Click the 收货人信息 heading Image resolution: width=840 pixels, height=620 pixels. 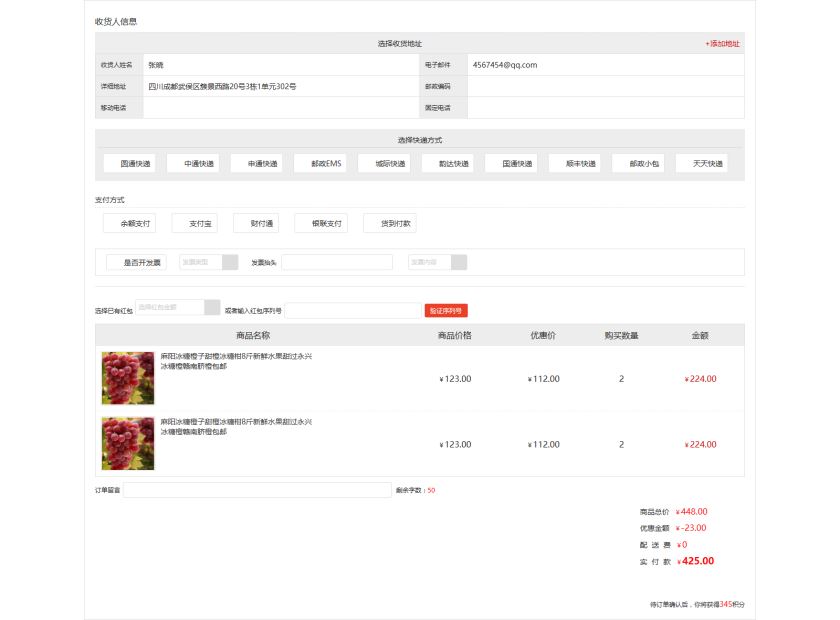coord(116,21)
